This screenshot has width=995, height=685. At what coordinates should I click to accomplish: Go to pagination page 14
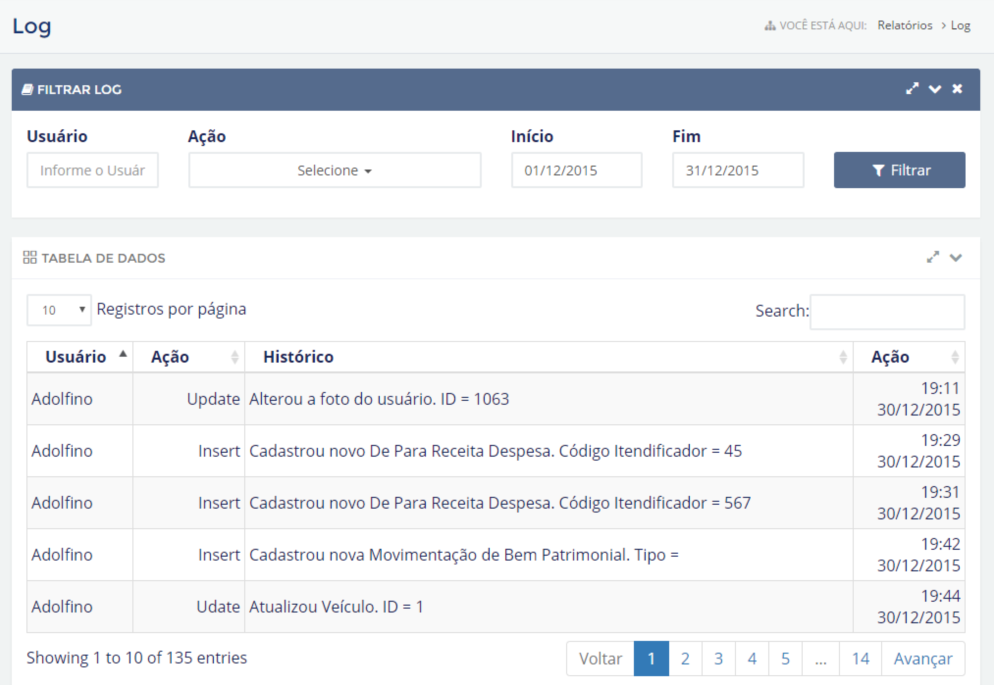[860, 658]
